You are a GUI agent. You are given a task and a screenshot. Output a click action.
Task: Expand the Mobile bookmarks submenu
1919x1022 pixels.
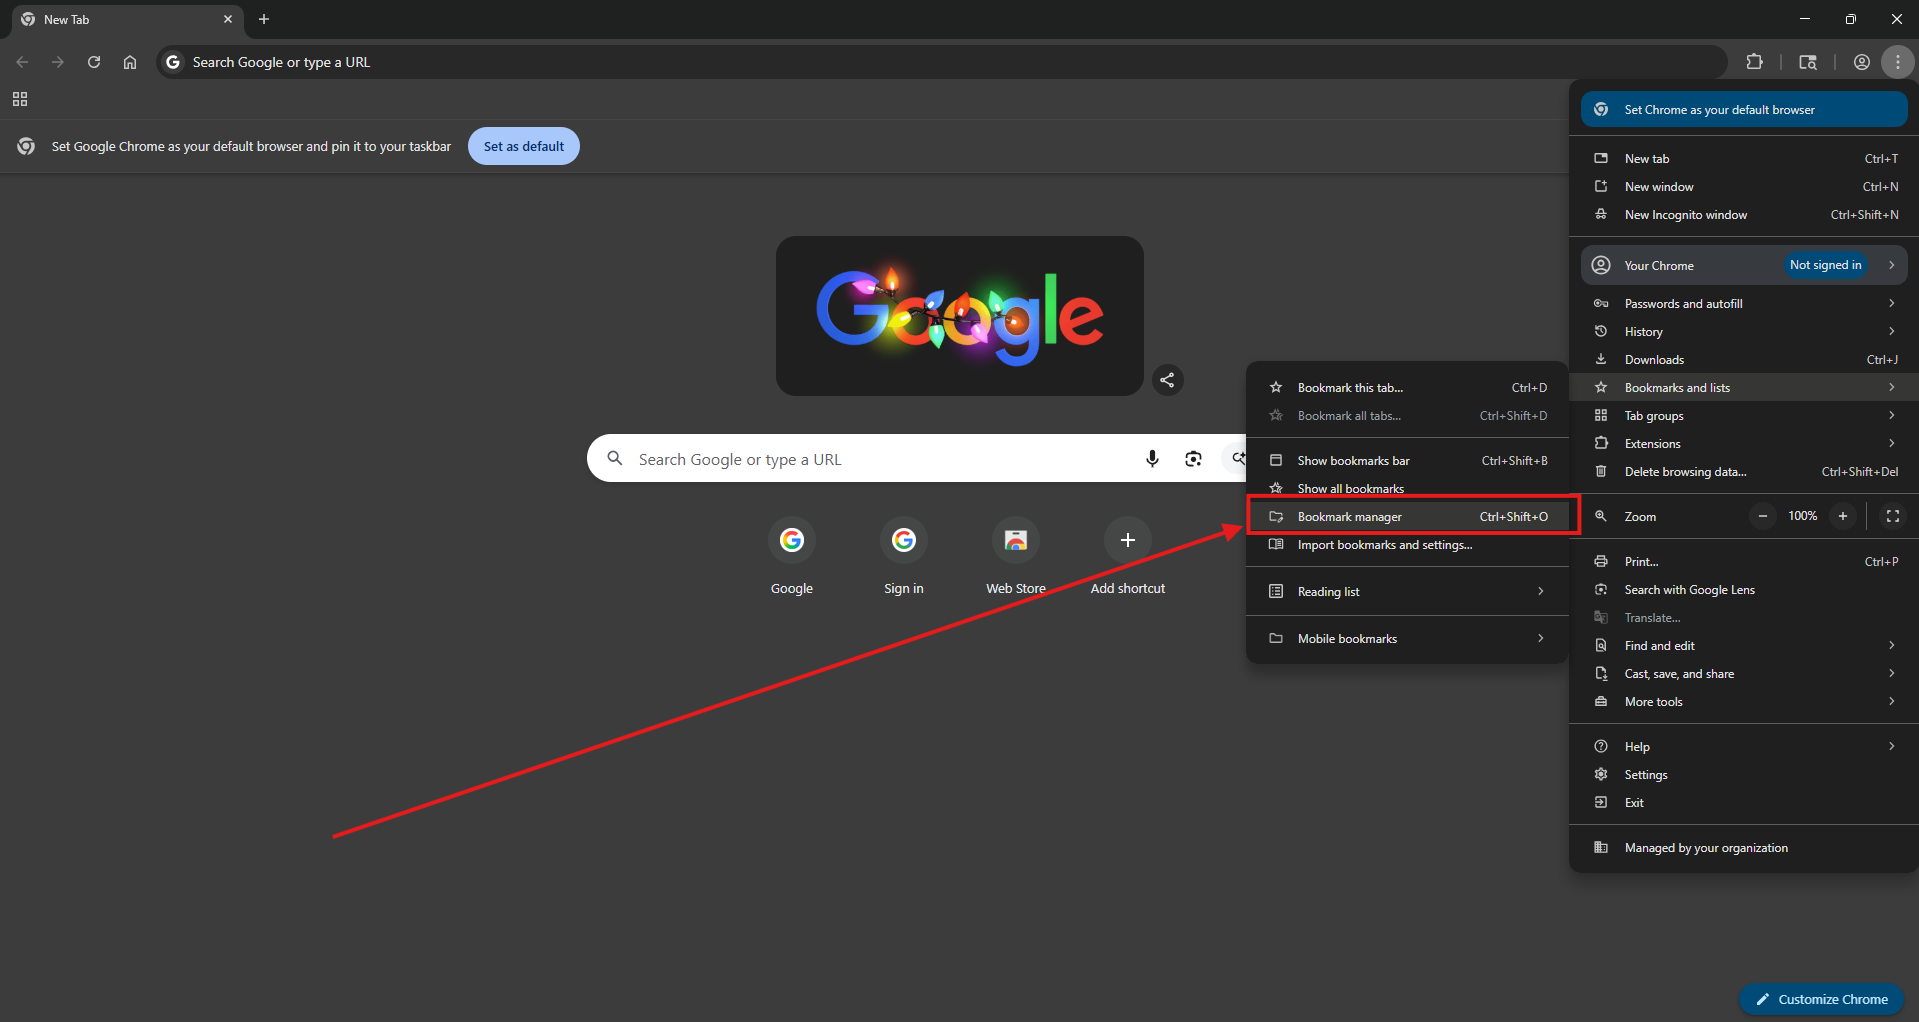(1407, 638)
